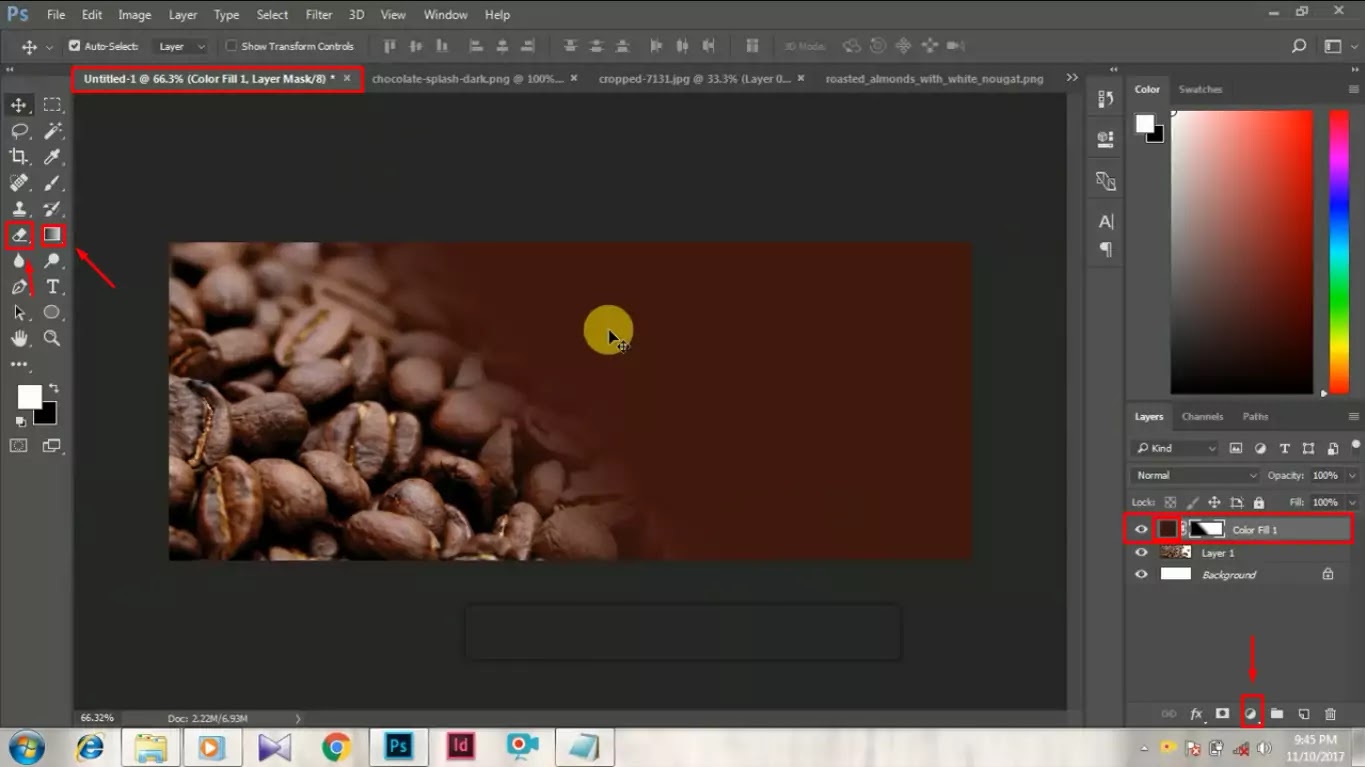
Task: Change the screen mode from the toolbox
Action: point(52,446)
